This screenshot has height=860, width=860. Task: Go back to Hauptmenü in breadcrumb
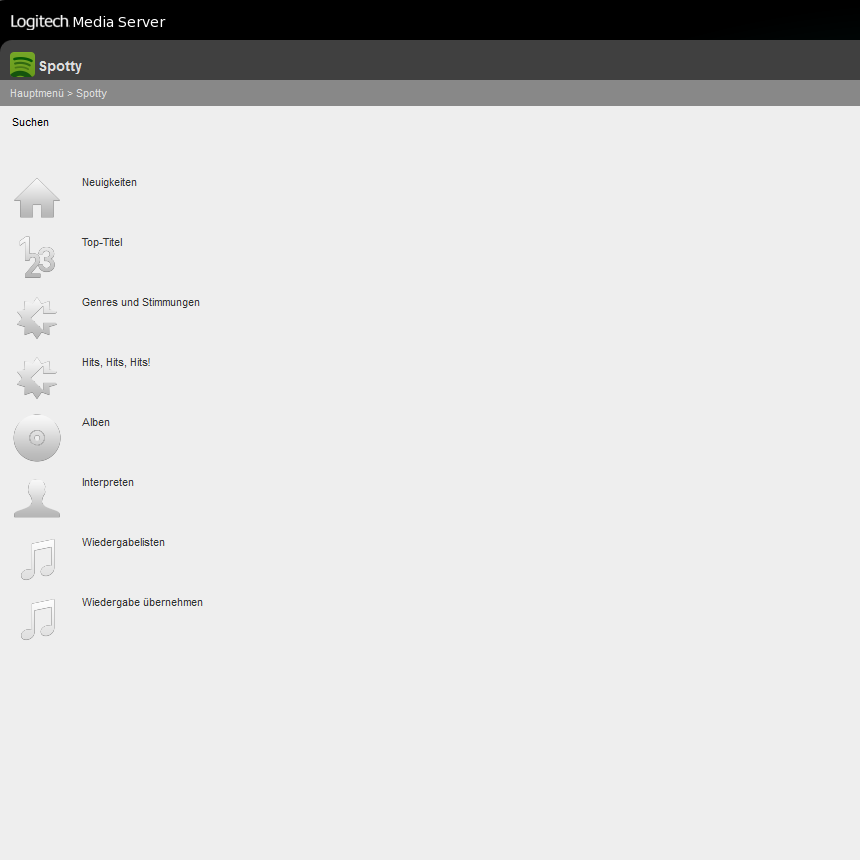(x=37, y=93)
